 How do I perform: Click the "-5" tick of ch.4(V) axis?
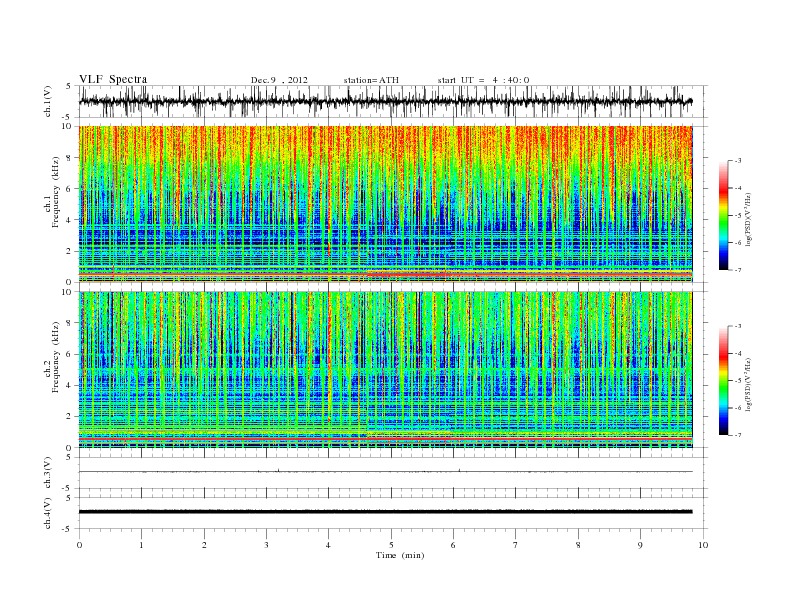click(x=68, y=529)
